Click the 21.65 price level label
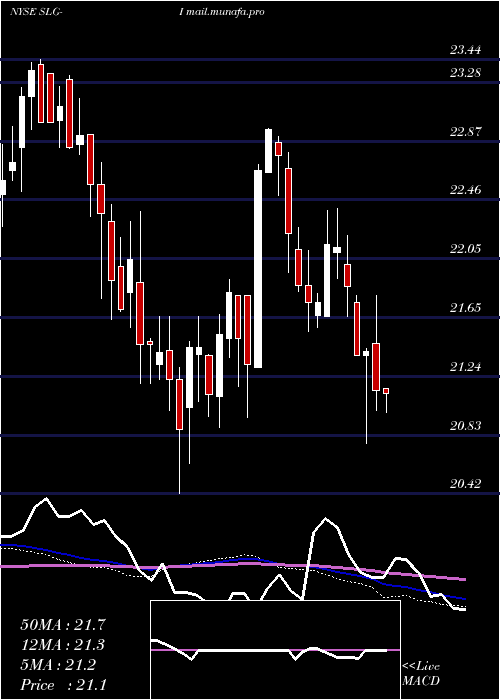 465,308
